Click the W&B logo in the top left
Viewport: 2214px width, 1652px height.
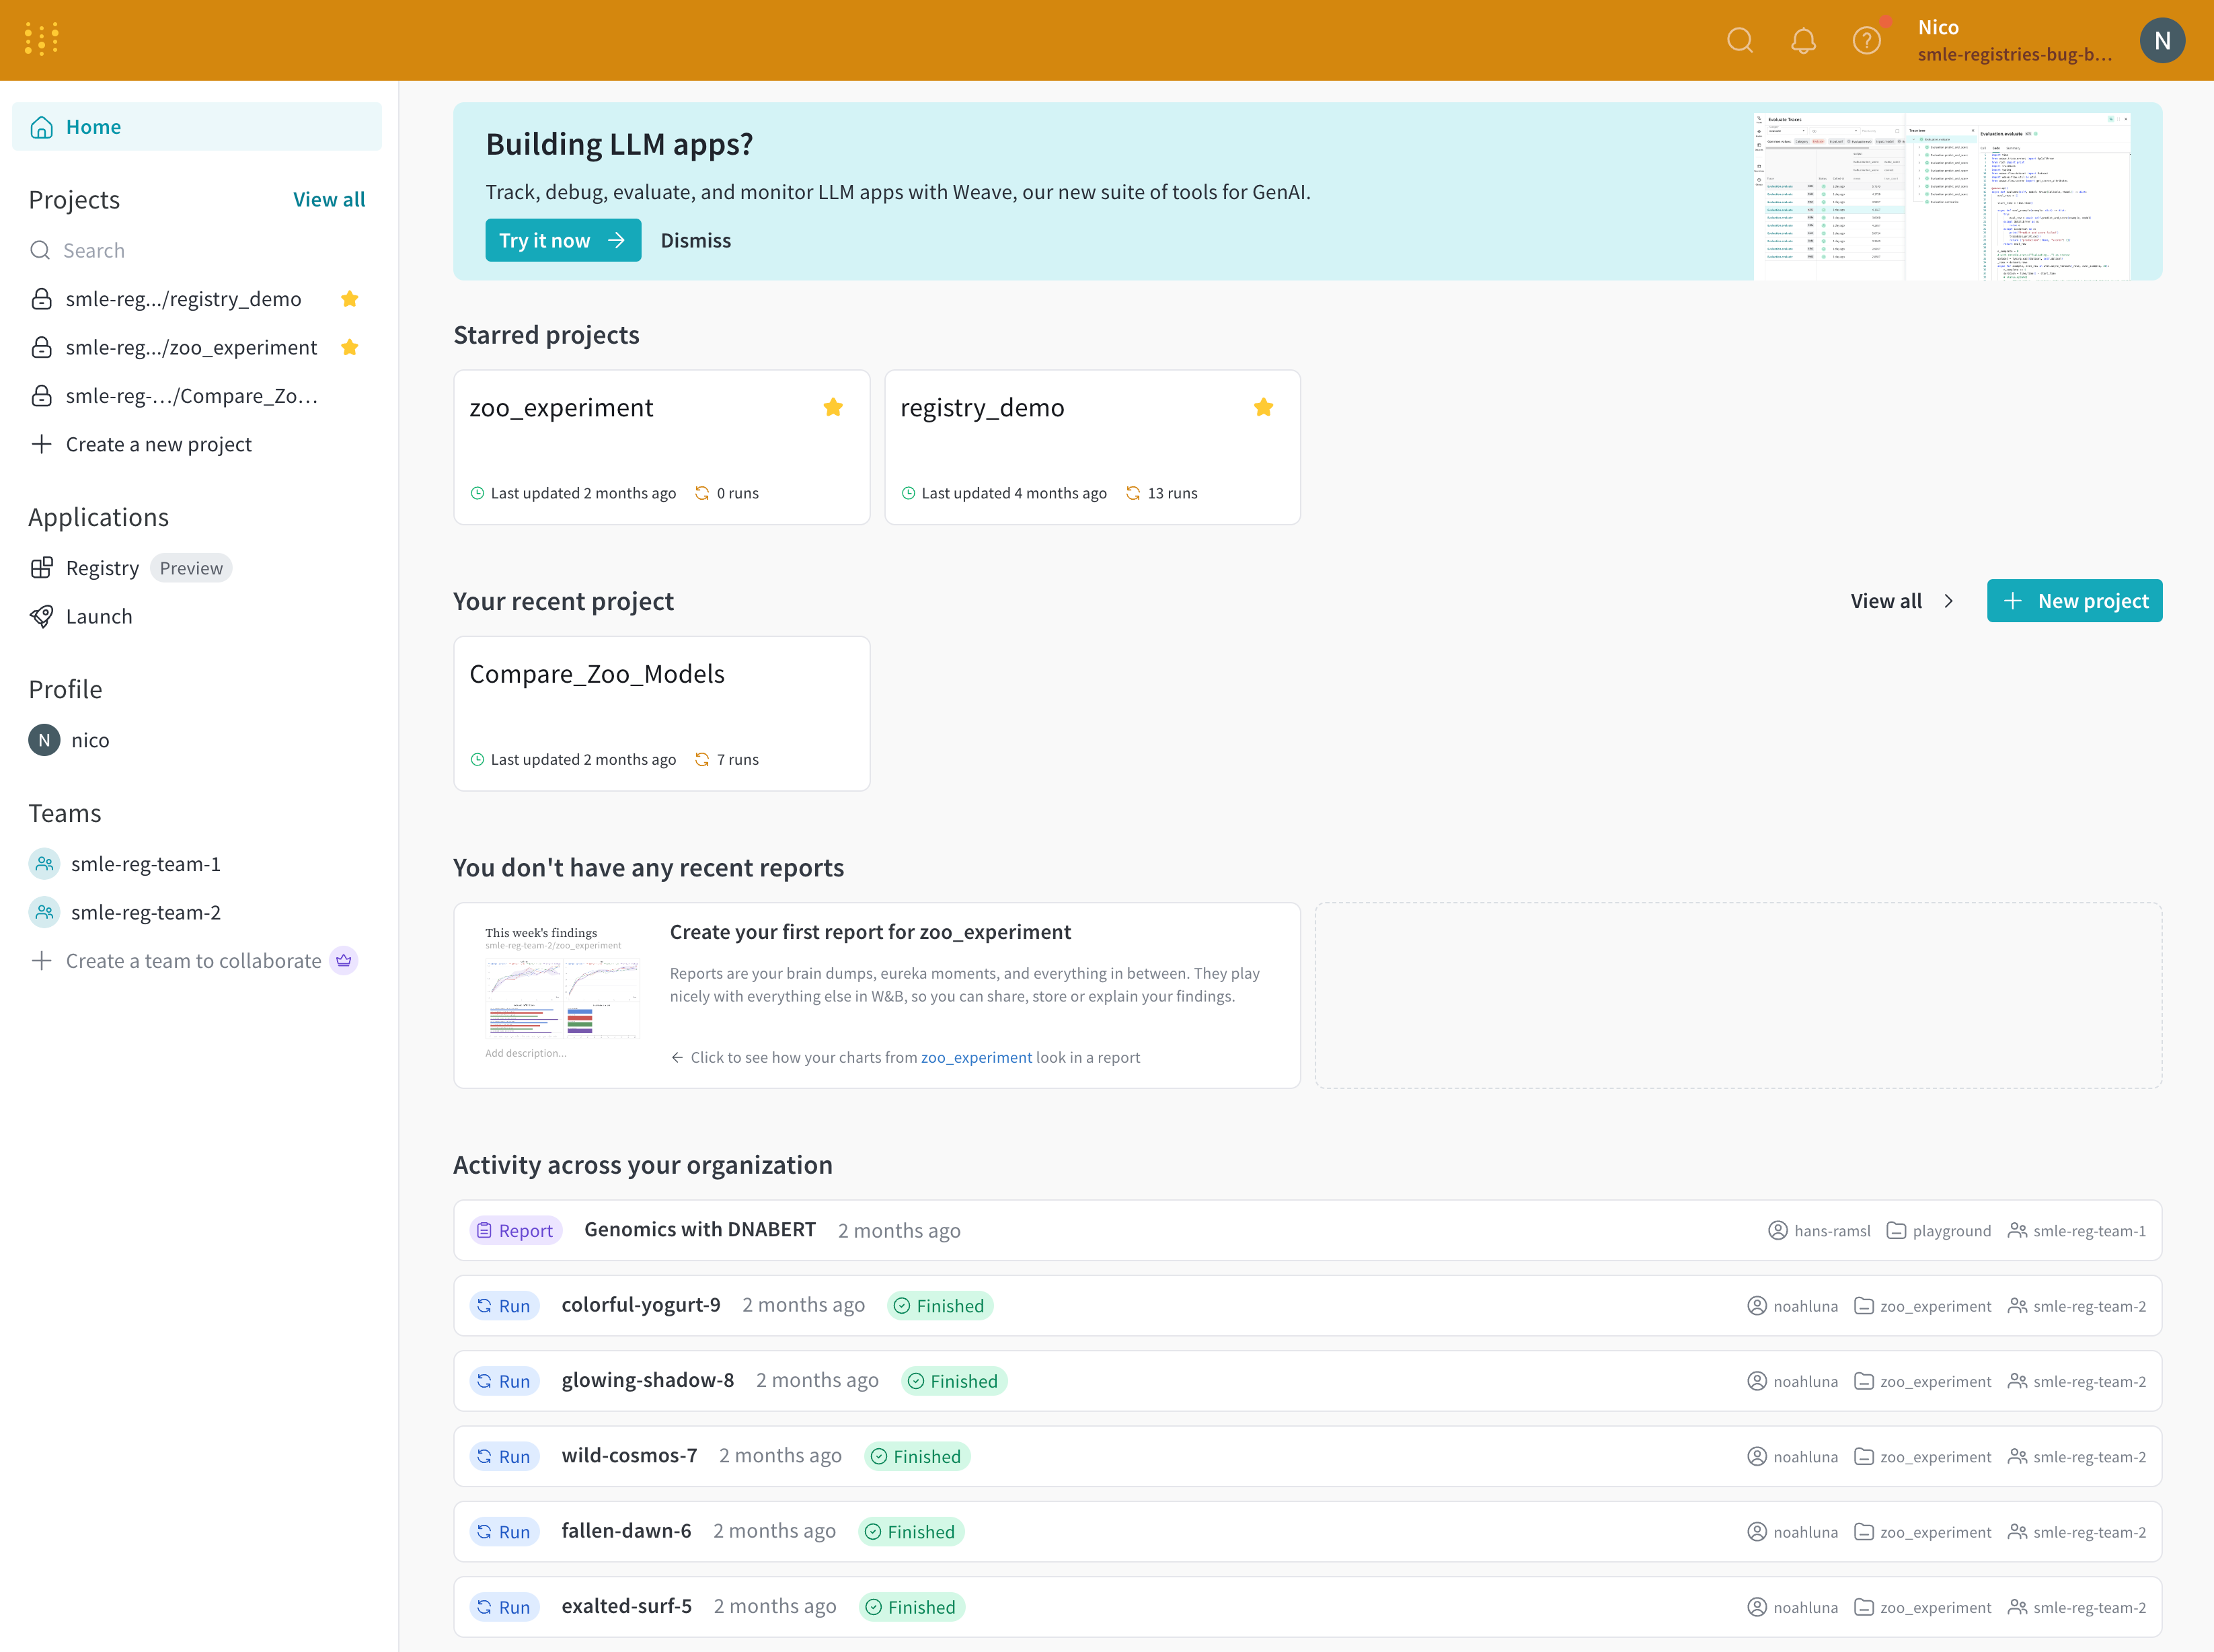[40, 39]
